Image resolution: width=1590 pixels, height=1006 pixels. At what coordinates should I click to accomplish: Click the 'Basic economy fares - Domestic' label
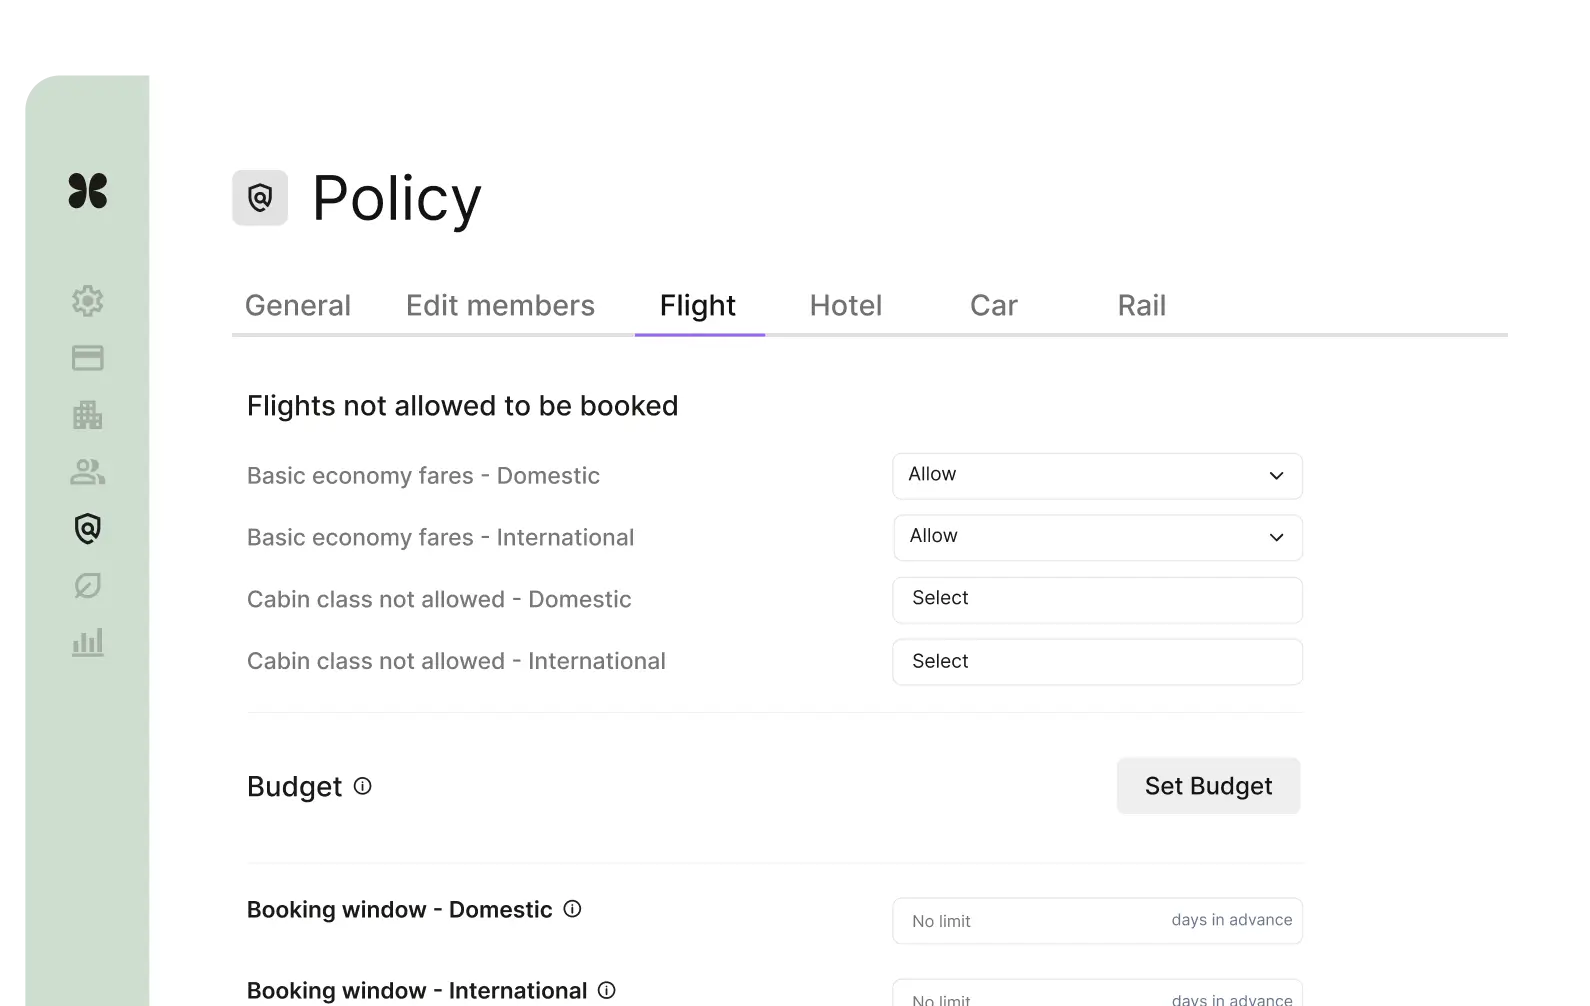[x=423, y=476]
